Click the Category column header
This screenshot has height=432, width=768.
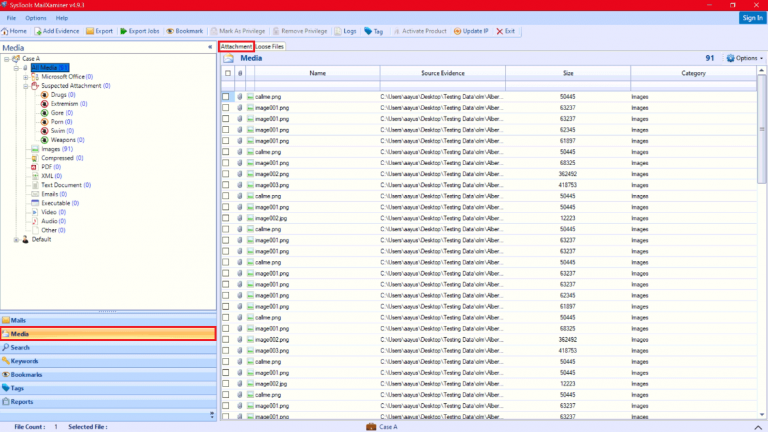click(x=694, y=73)
